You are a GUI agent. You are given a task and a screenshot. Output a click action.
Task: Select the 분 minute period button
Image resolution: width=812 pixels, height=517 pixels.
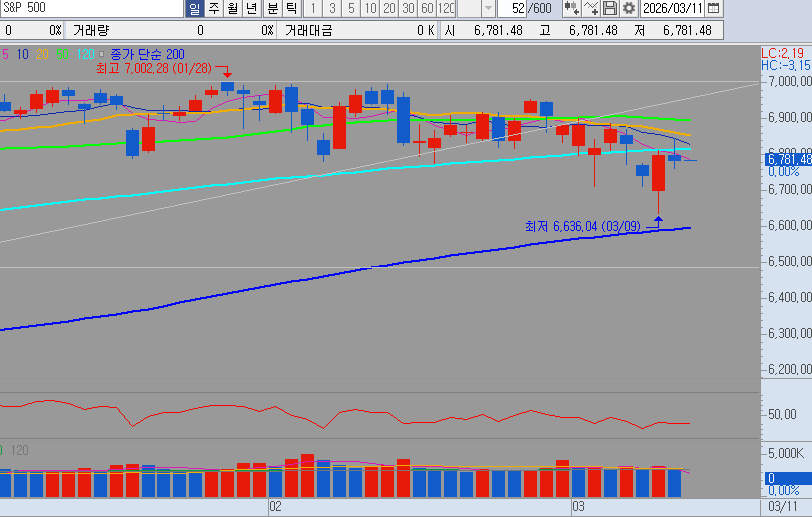pos(272,8)
